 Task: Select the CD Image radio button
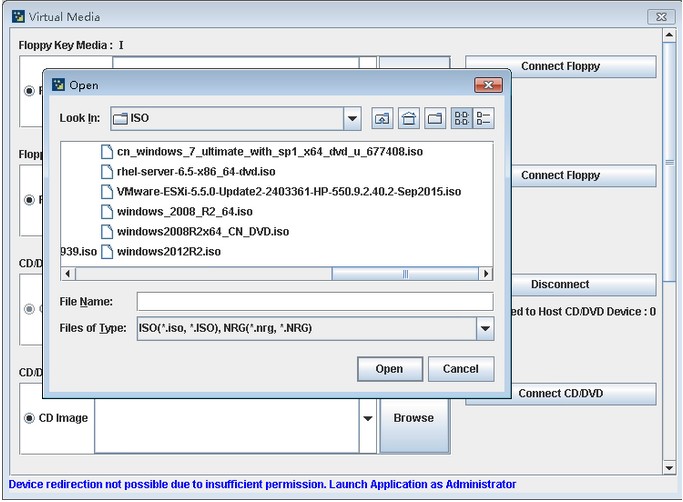point(29,418)
